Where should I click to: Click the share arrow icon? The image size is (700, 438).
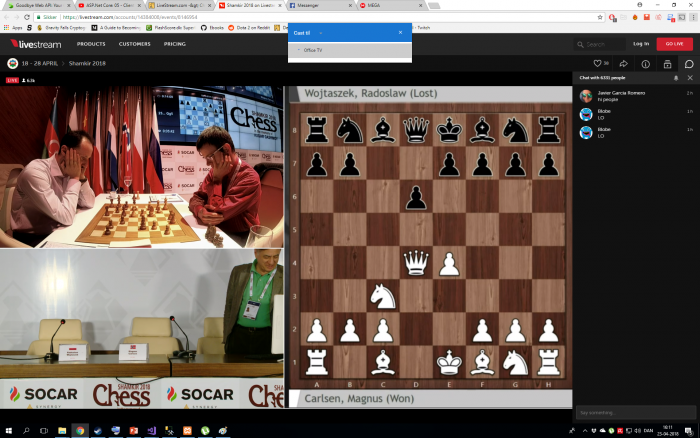[x=622, y=64]
